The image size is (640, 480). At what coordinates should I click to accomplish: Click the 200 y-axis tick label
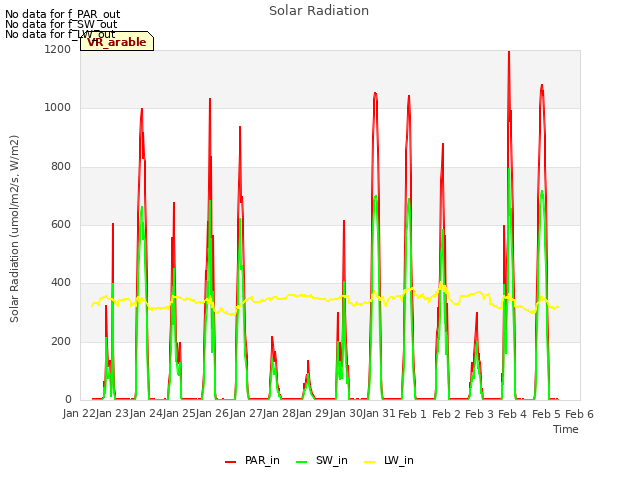[61, 342]
